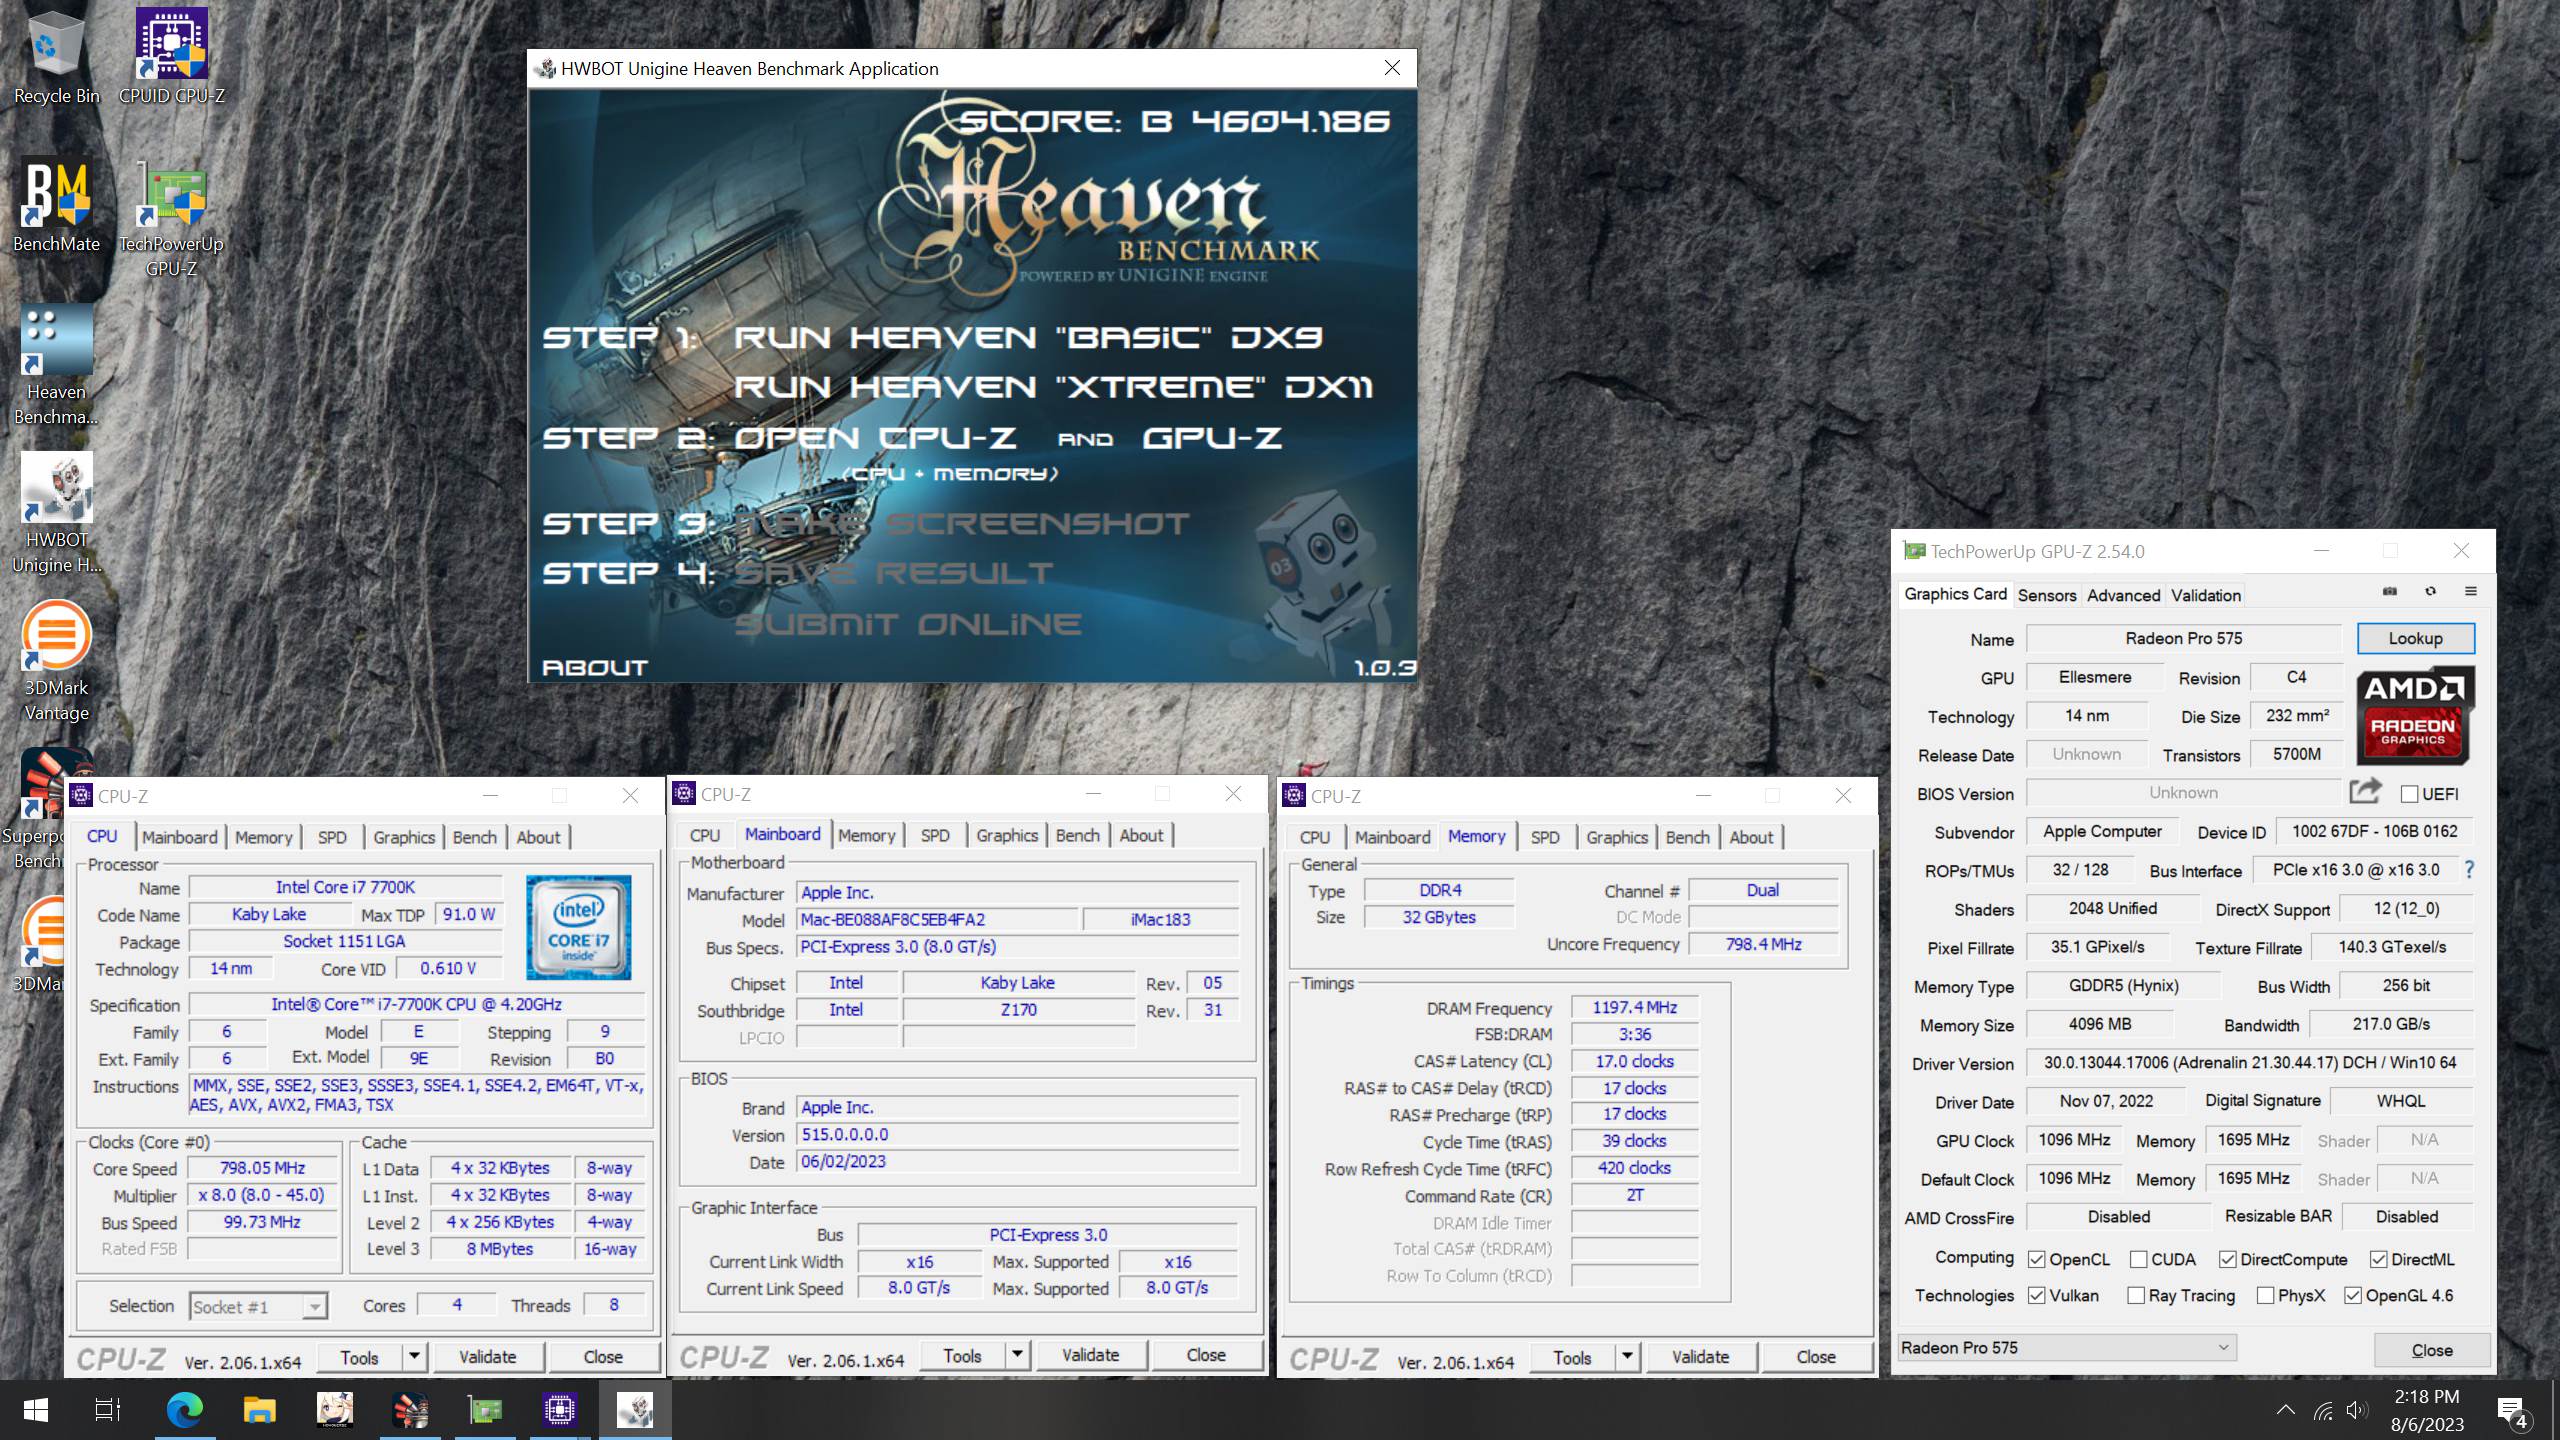Image resolution: width=2560 pixels, height=1440 pixels.
Task: Open the Recycle Bin desktop icon
Action: (56, 55)
